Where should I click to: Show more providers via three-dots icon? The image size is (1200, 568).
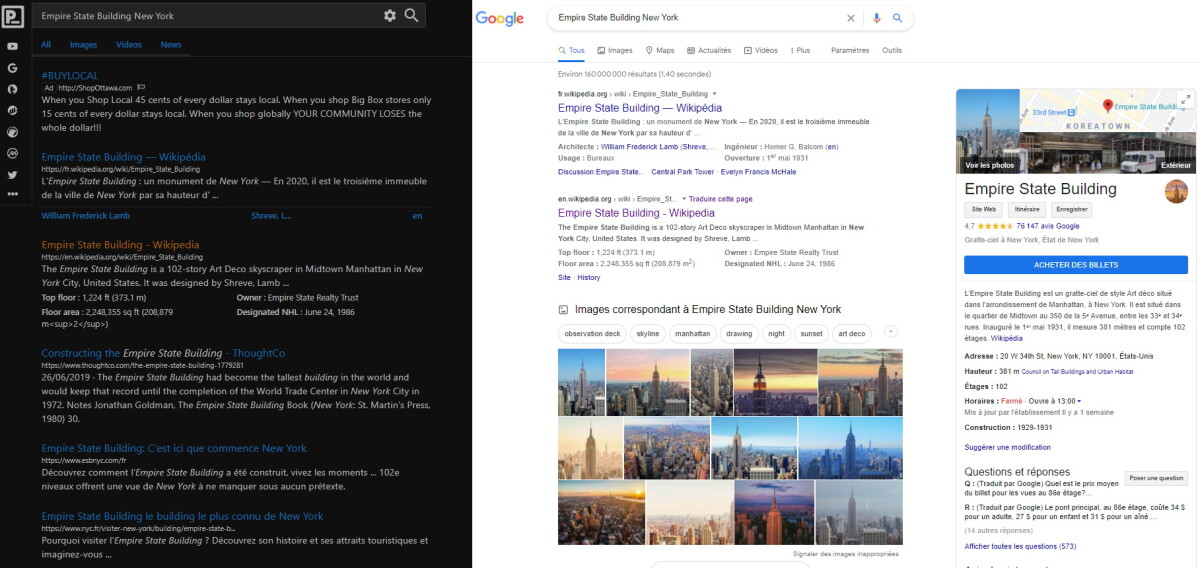tap(12, 193)
